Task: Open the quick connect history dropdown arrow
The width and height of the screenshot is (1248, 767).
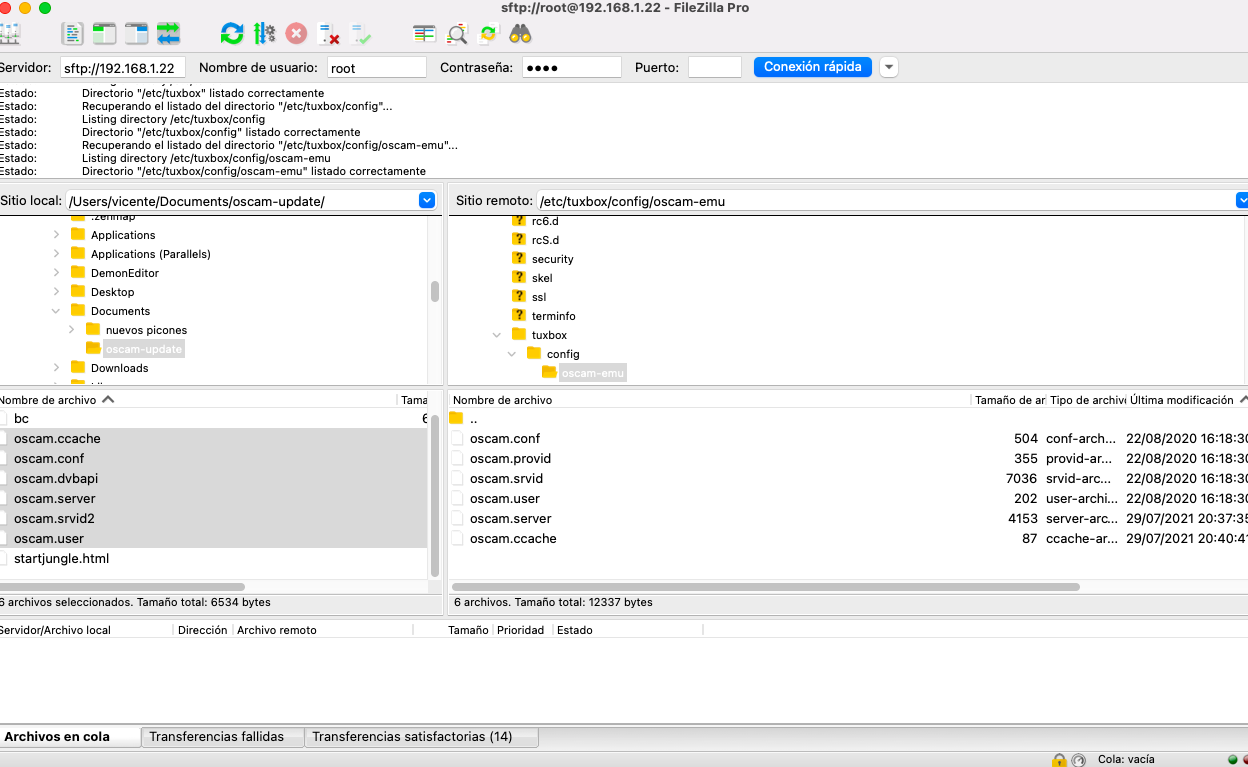Action: pyautogui.click(x=888, y=67)
